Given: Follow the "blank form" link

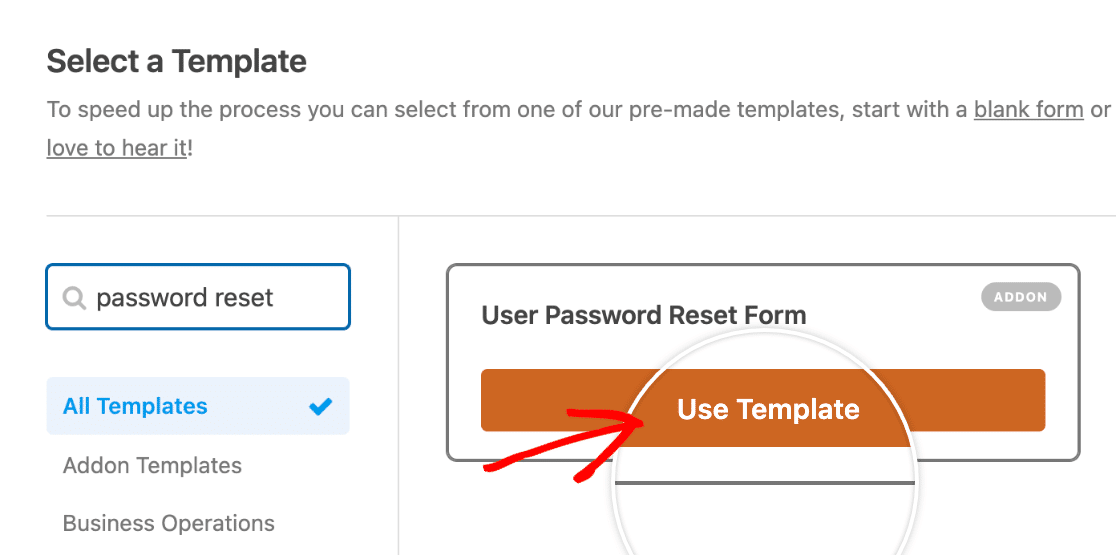Looking at the screenshot, I should [x=1028, y=109].
